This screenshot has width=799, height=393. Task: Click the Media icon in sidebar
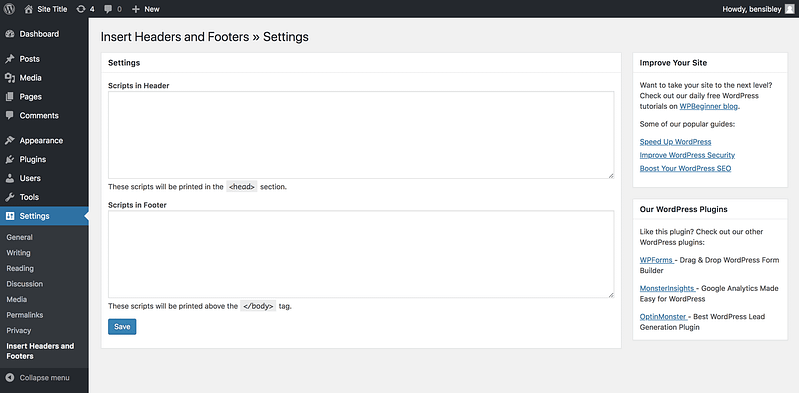(10, 78)
